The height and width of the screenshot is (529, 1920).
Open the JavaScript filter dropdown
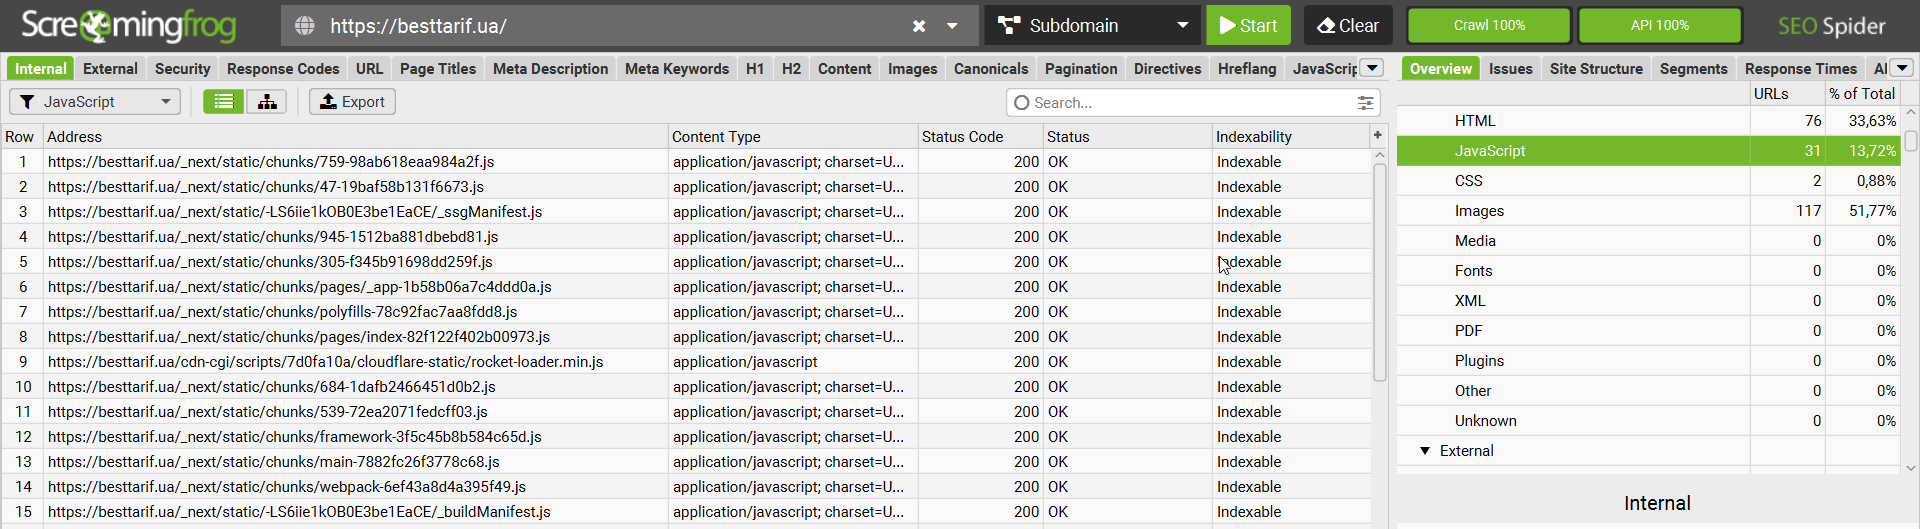tap(95, 102)
